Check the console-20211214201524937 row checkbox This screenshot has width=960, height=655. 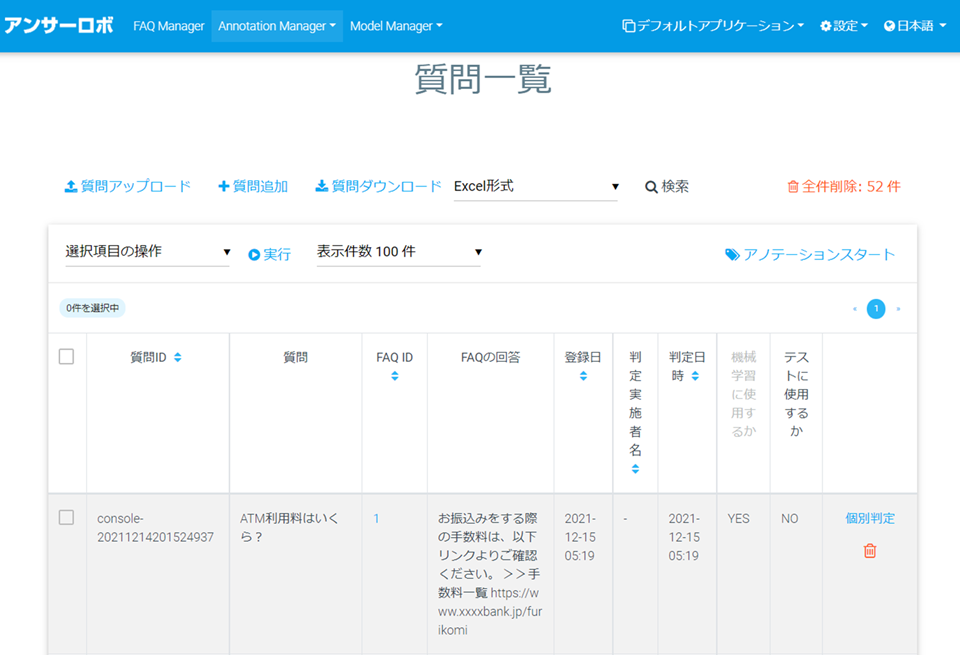(67, 517)
